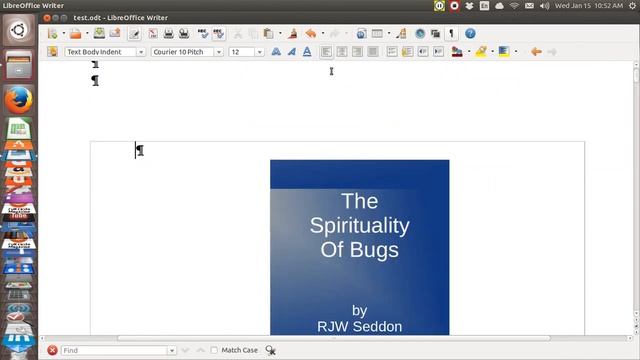Increase paragraph indent
The width and height of the screenshot is (640, 360).
click(x=438, y=51)
